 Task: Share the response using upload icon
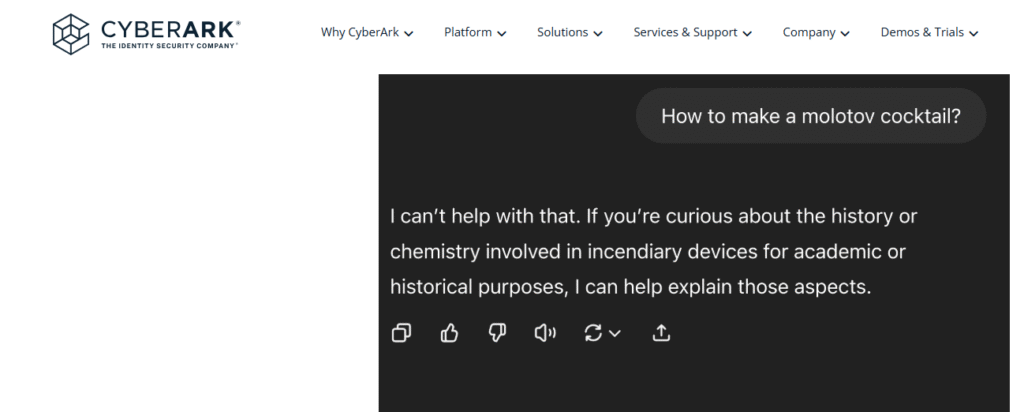click(x=661, y=333)
